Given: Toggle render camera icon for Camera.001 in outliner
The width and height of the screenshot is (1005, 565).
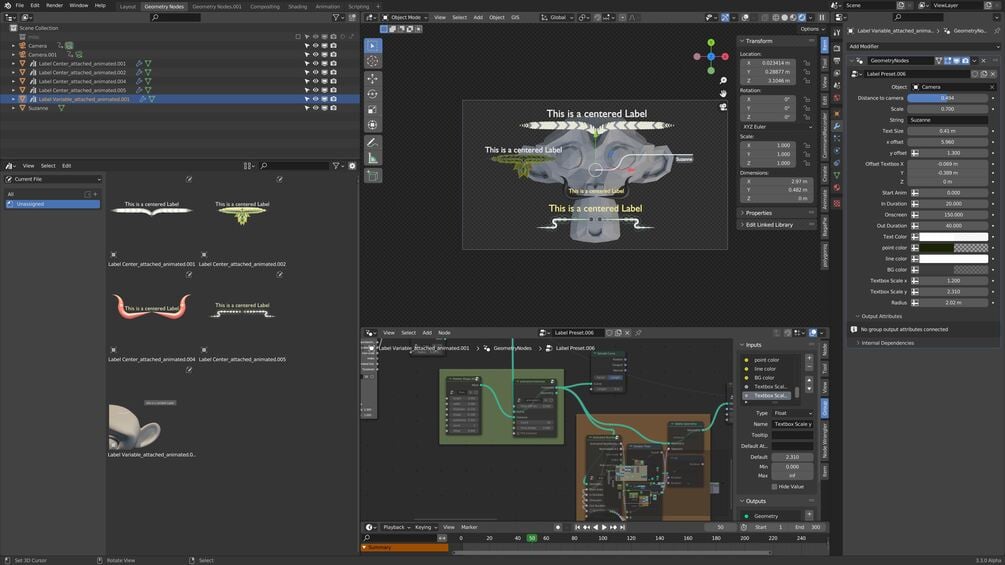Looking at the screenshot, I should 333,54.
